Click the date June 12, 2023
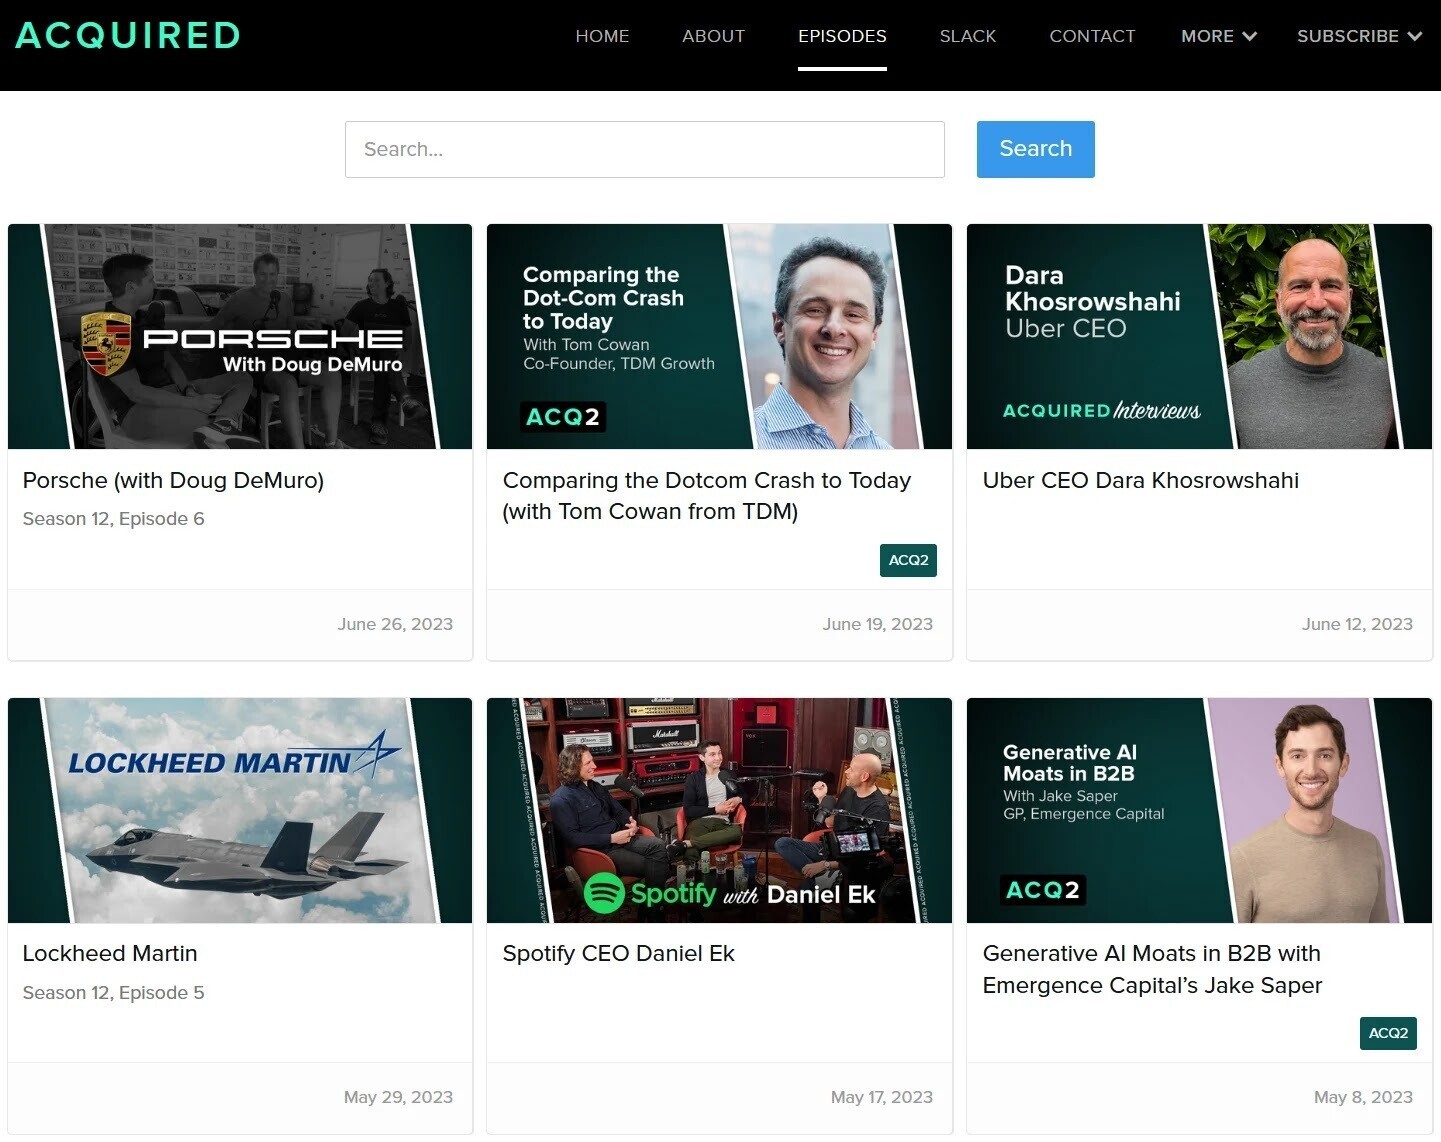1441x1142 pixels. pyautogui.click(x=1357, y=624)
